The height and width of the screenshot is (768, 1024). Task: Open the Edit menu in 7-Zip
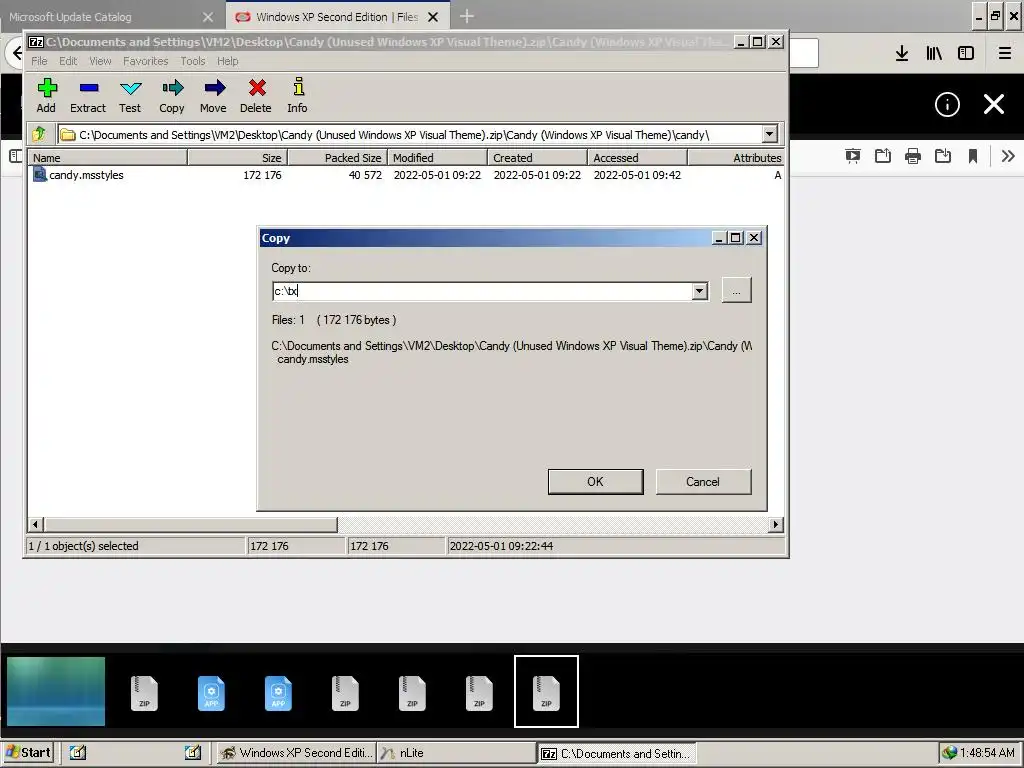tap(68, 61)
